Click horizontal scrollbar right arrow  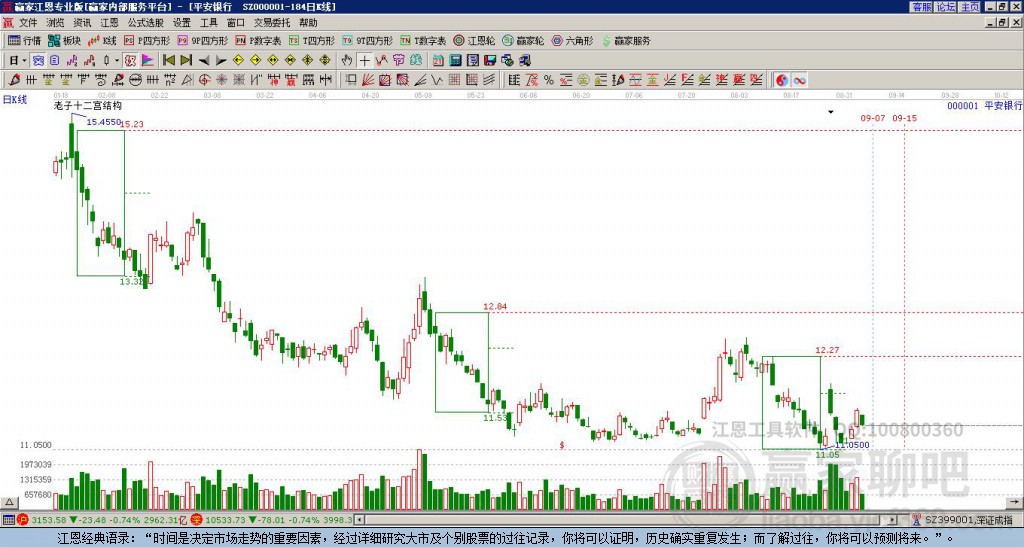tap(893, 520)
